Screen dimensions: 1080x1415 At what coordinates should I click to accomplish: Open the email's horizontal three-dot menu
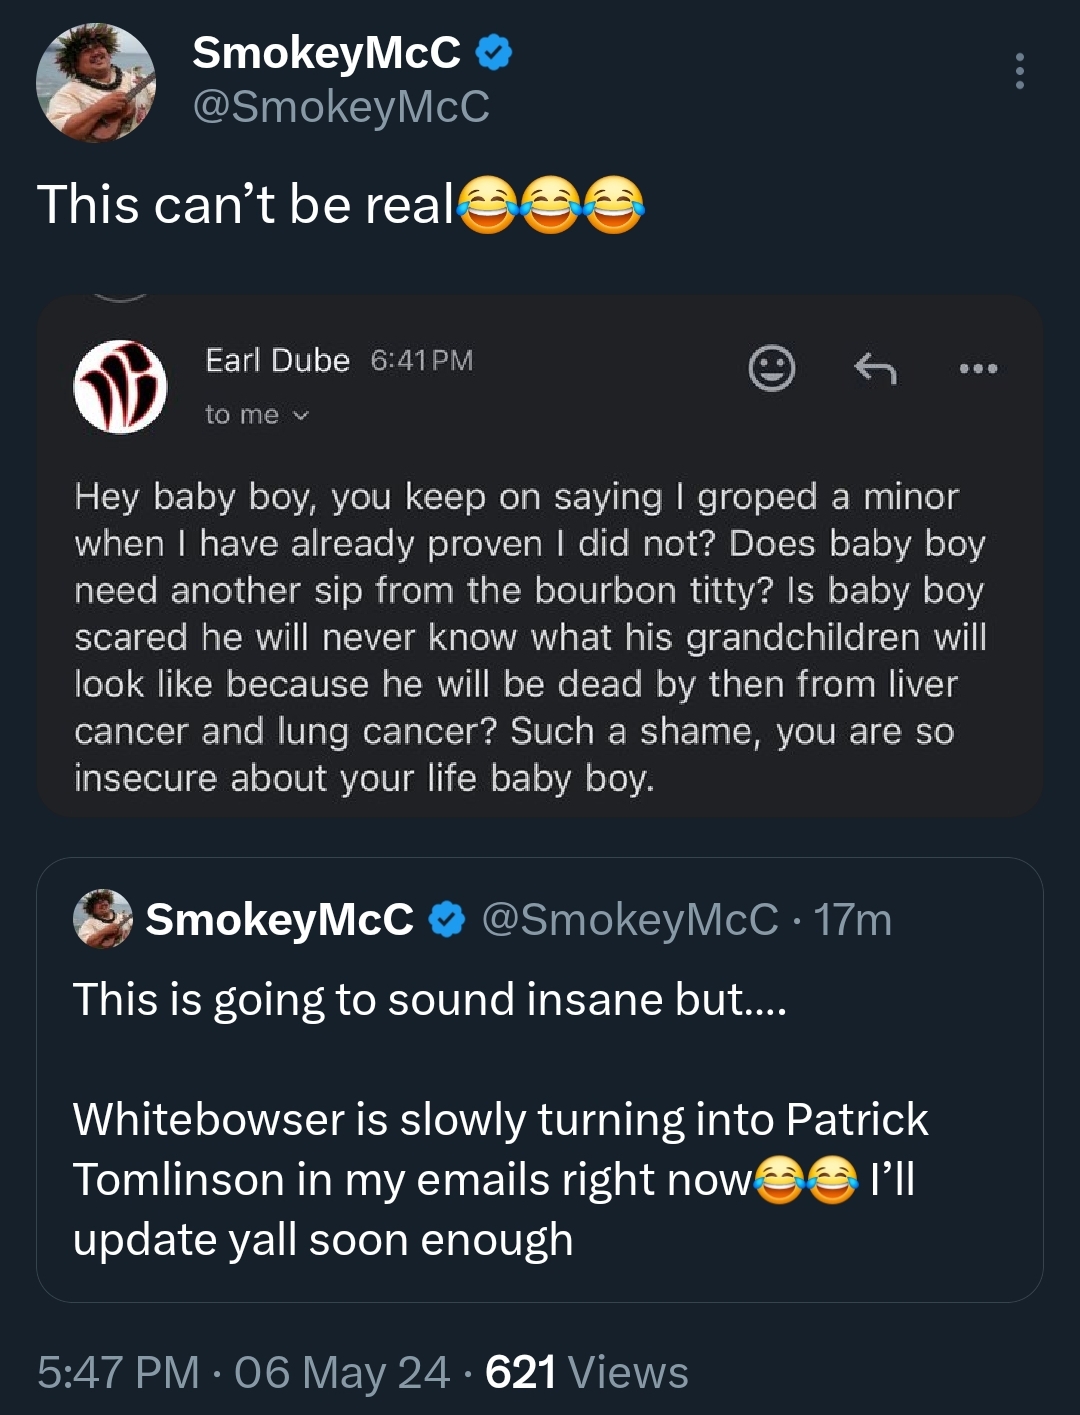tap(978, 369)
